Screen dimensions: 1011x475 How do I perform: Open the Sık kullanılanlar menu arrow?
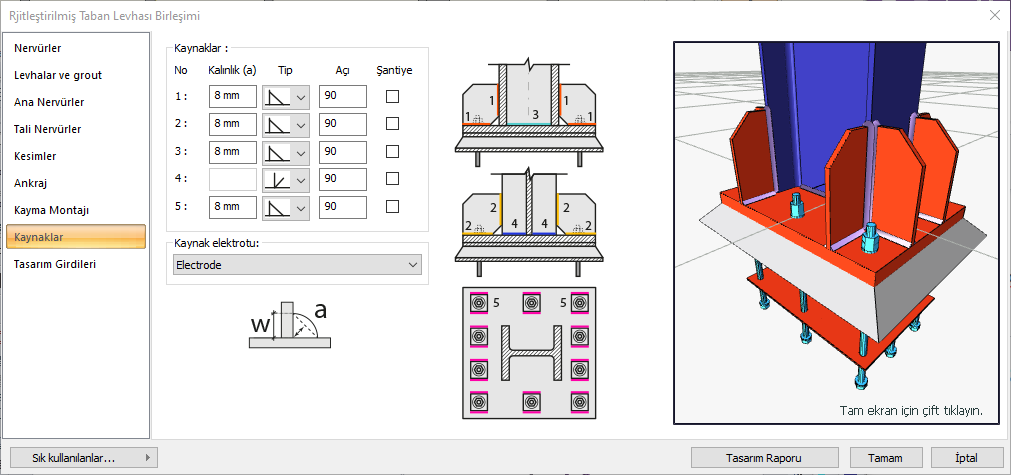pyautogui.click(x=150, y=457)
